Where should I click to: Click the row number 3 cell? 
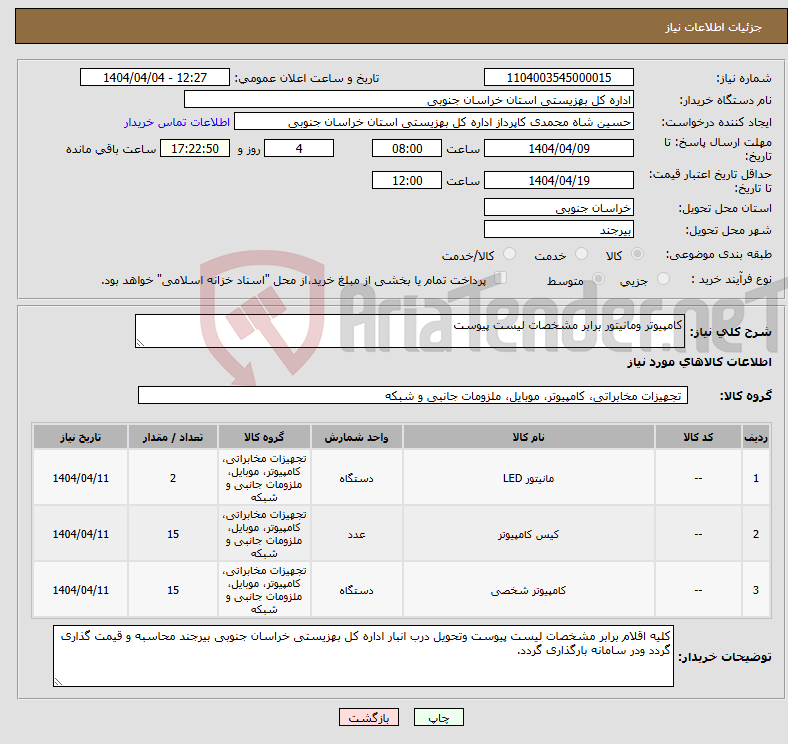click(756, 590)
